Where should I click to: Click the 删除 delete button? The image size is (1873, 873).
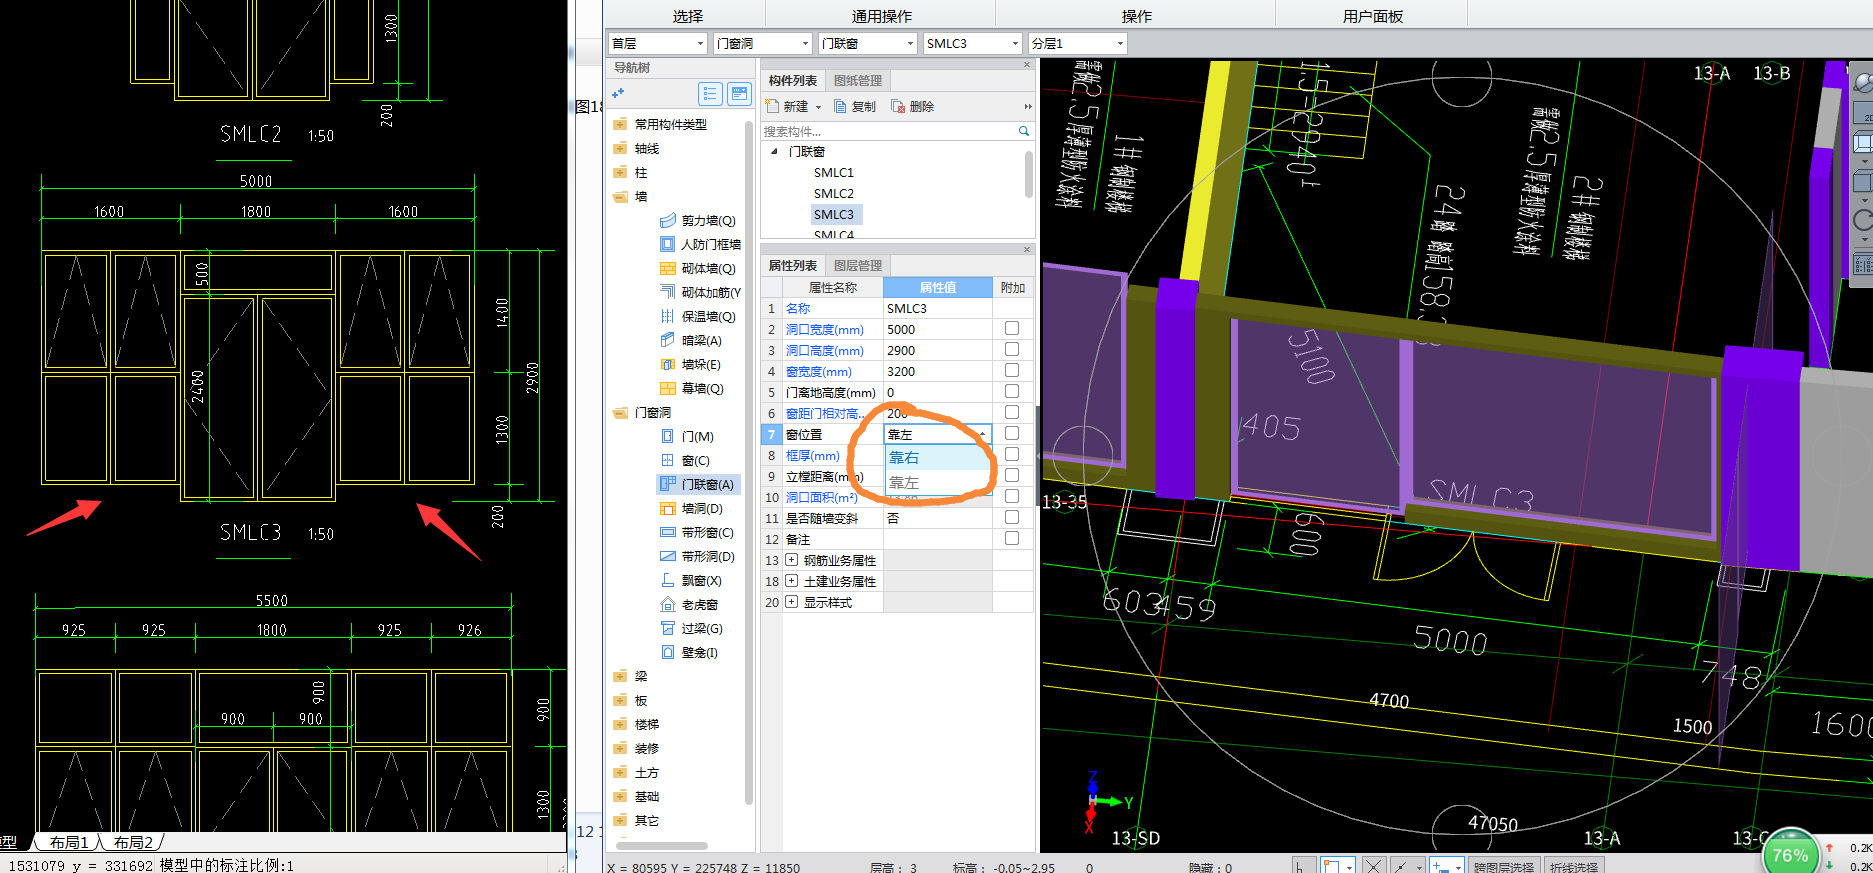(913, 106)
